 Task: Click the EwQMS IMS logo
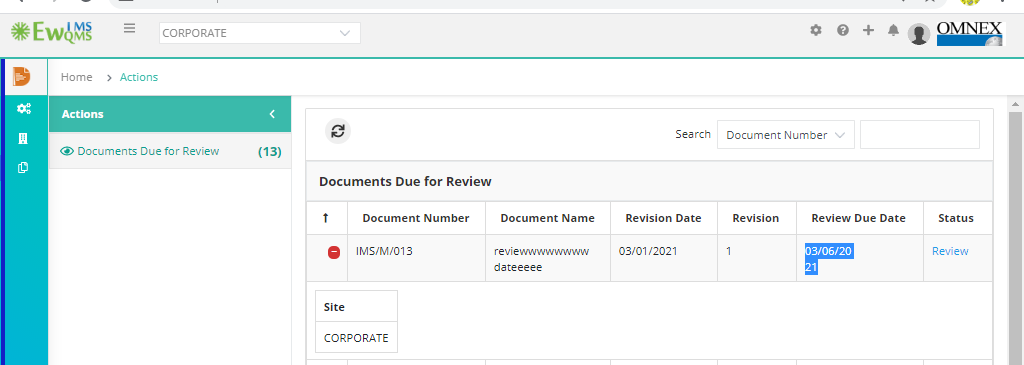[x=52, y=32]
